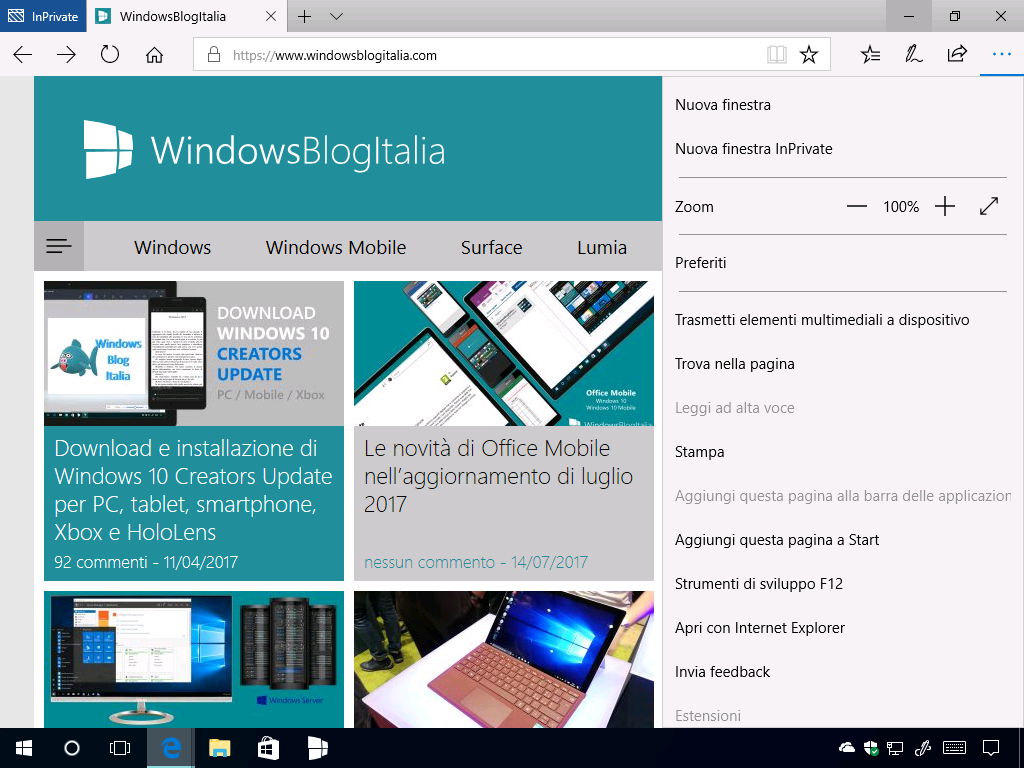Open the Lumia category

click(601, 248)
